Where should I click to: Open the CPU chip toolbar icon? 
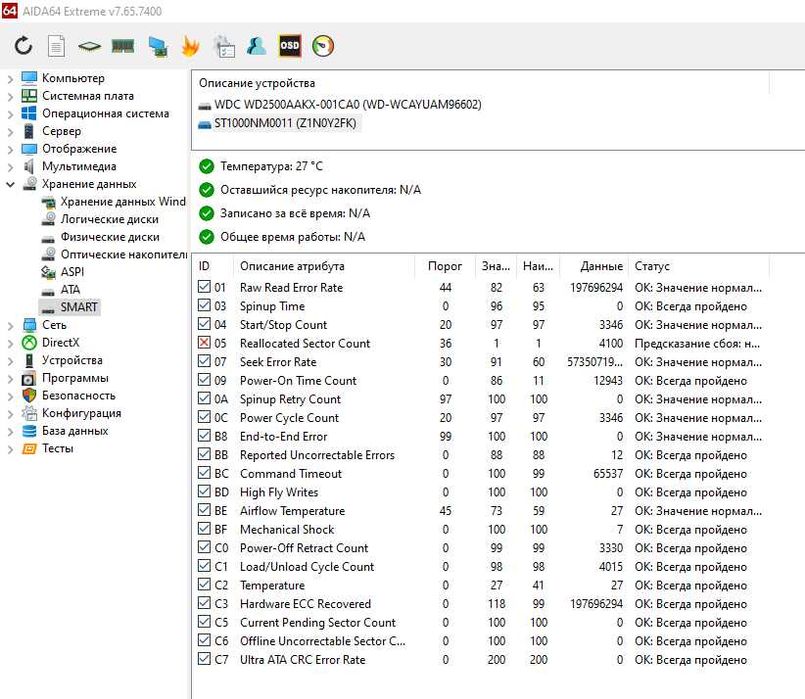tap(89, 47)
